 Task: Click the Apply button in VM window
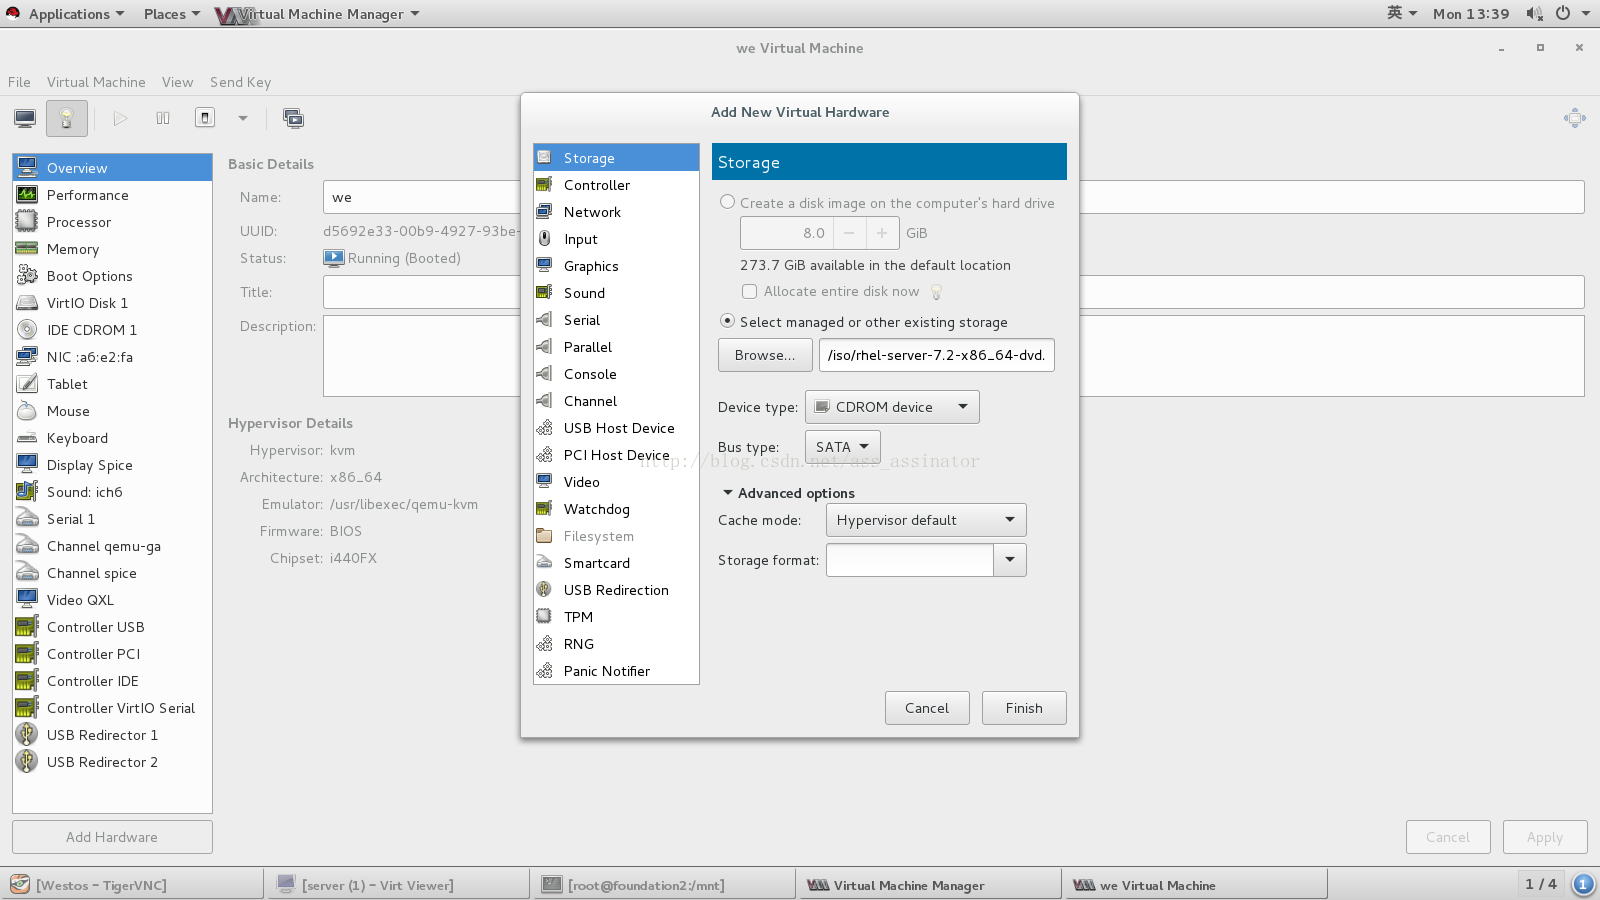pyautogui.click(x=1545, y=837)
